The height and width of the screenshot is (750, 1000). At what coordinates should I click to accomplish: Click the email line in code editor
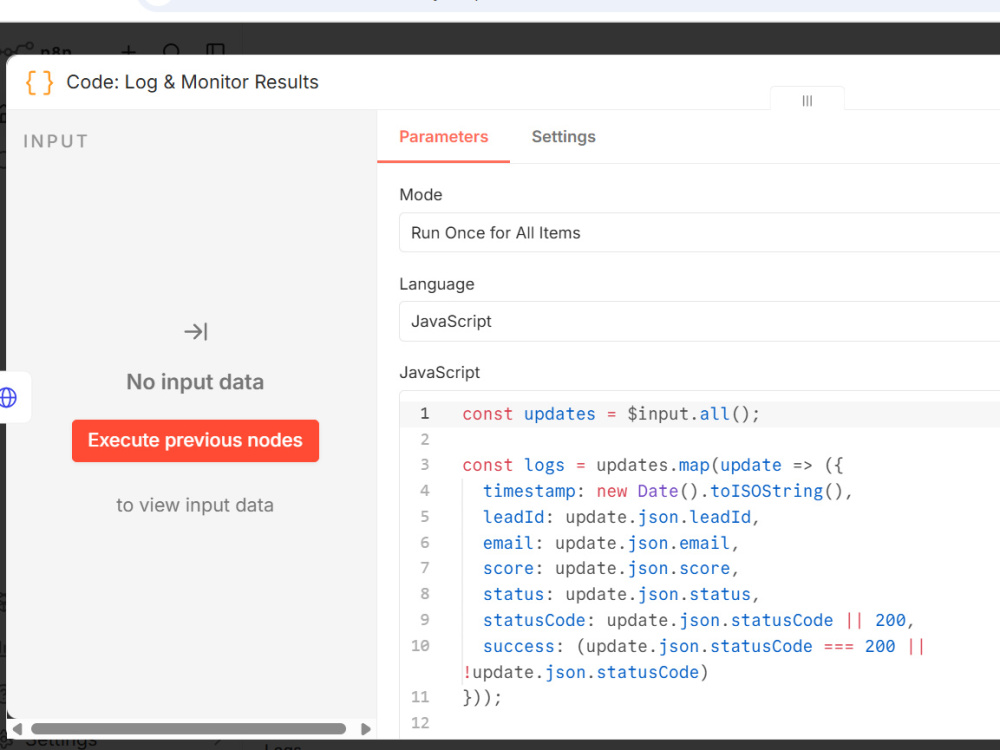click(x=610, y=543)
